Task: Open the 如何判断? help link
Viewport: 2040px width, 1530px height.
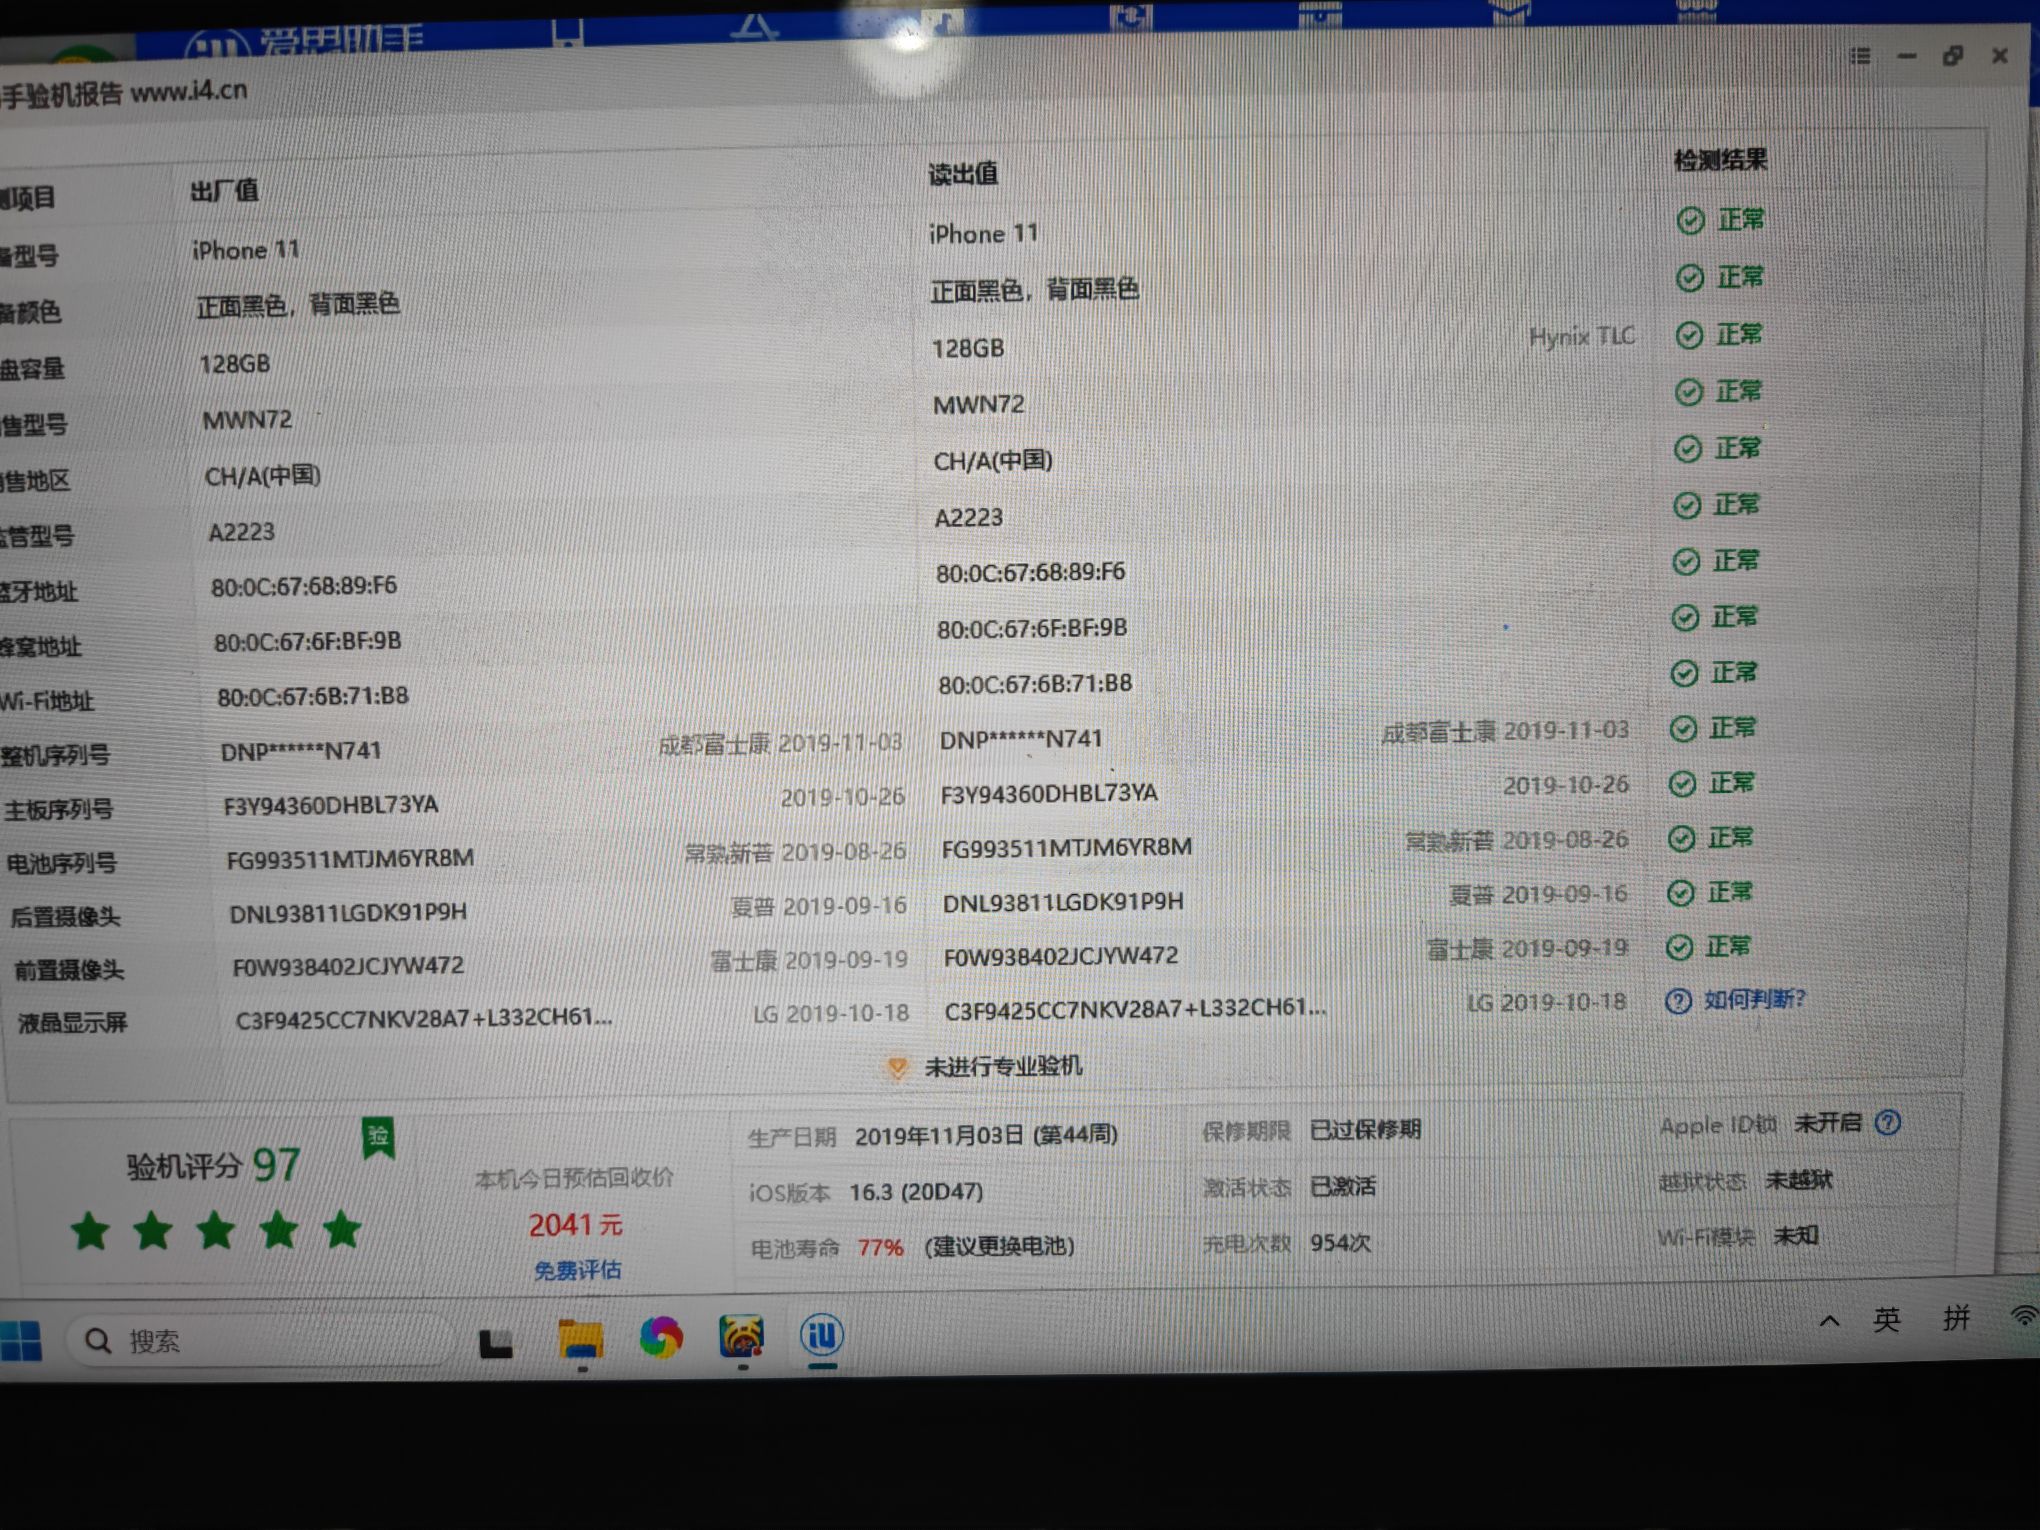Action: coord(1754,999)
